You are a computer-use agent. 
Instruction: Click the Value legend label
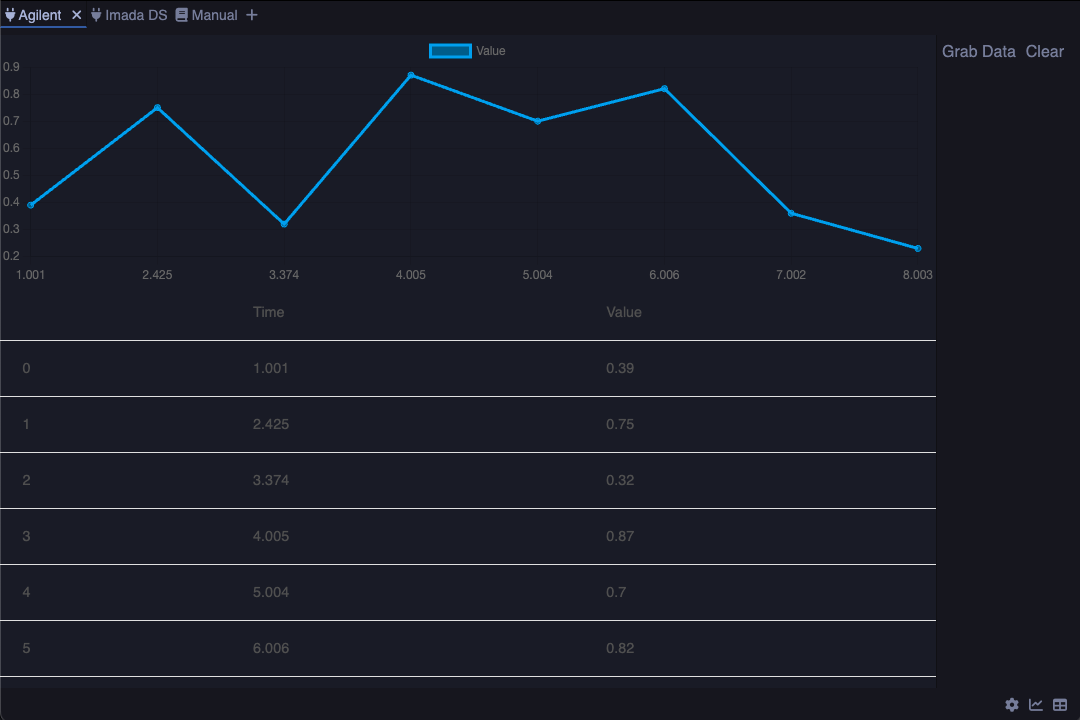[491, 51]
